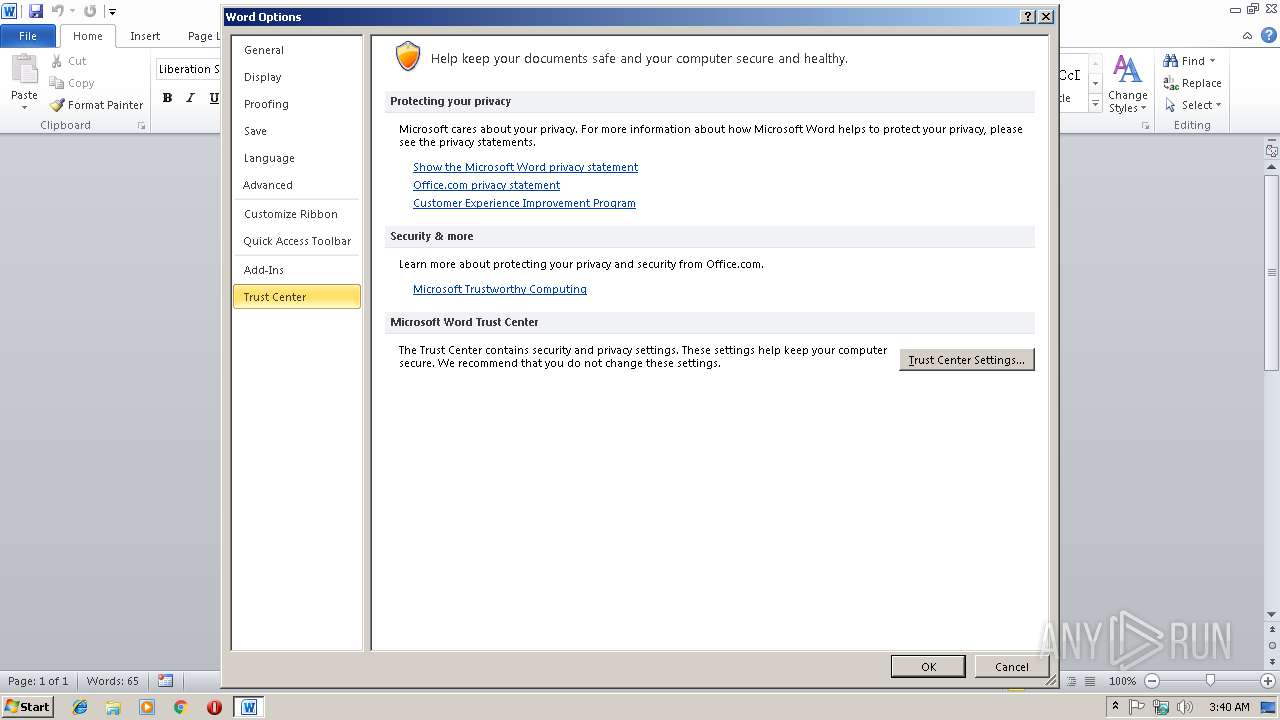The width and height of the screenshot is (1280, 720).
Task: Open Windows Explorer folder on taskbar
Action: click(x=113, y=707)
